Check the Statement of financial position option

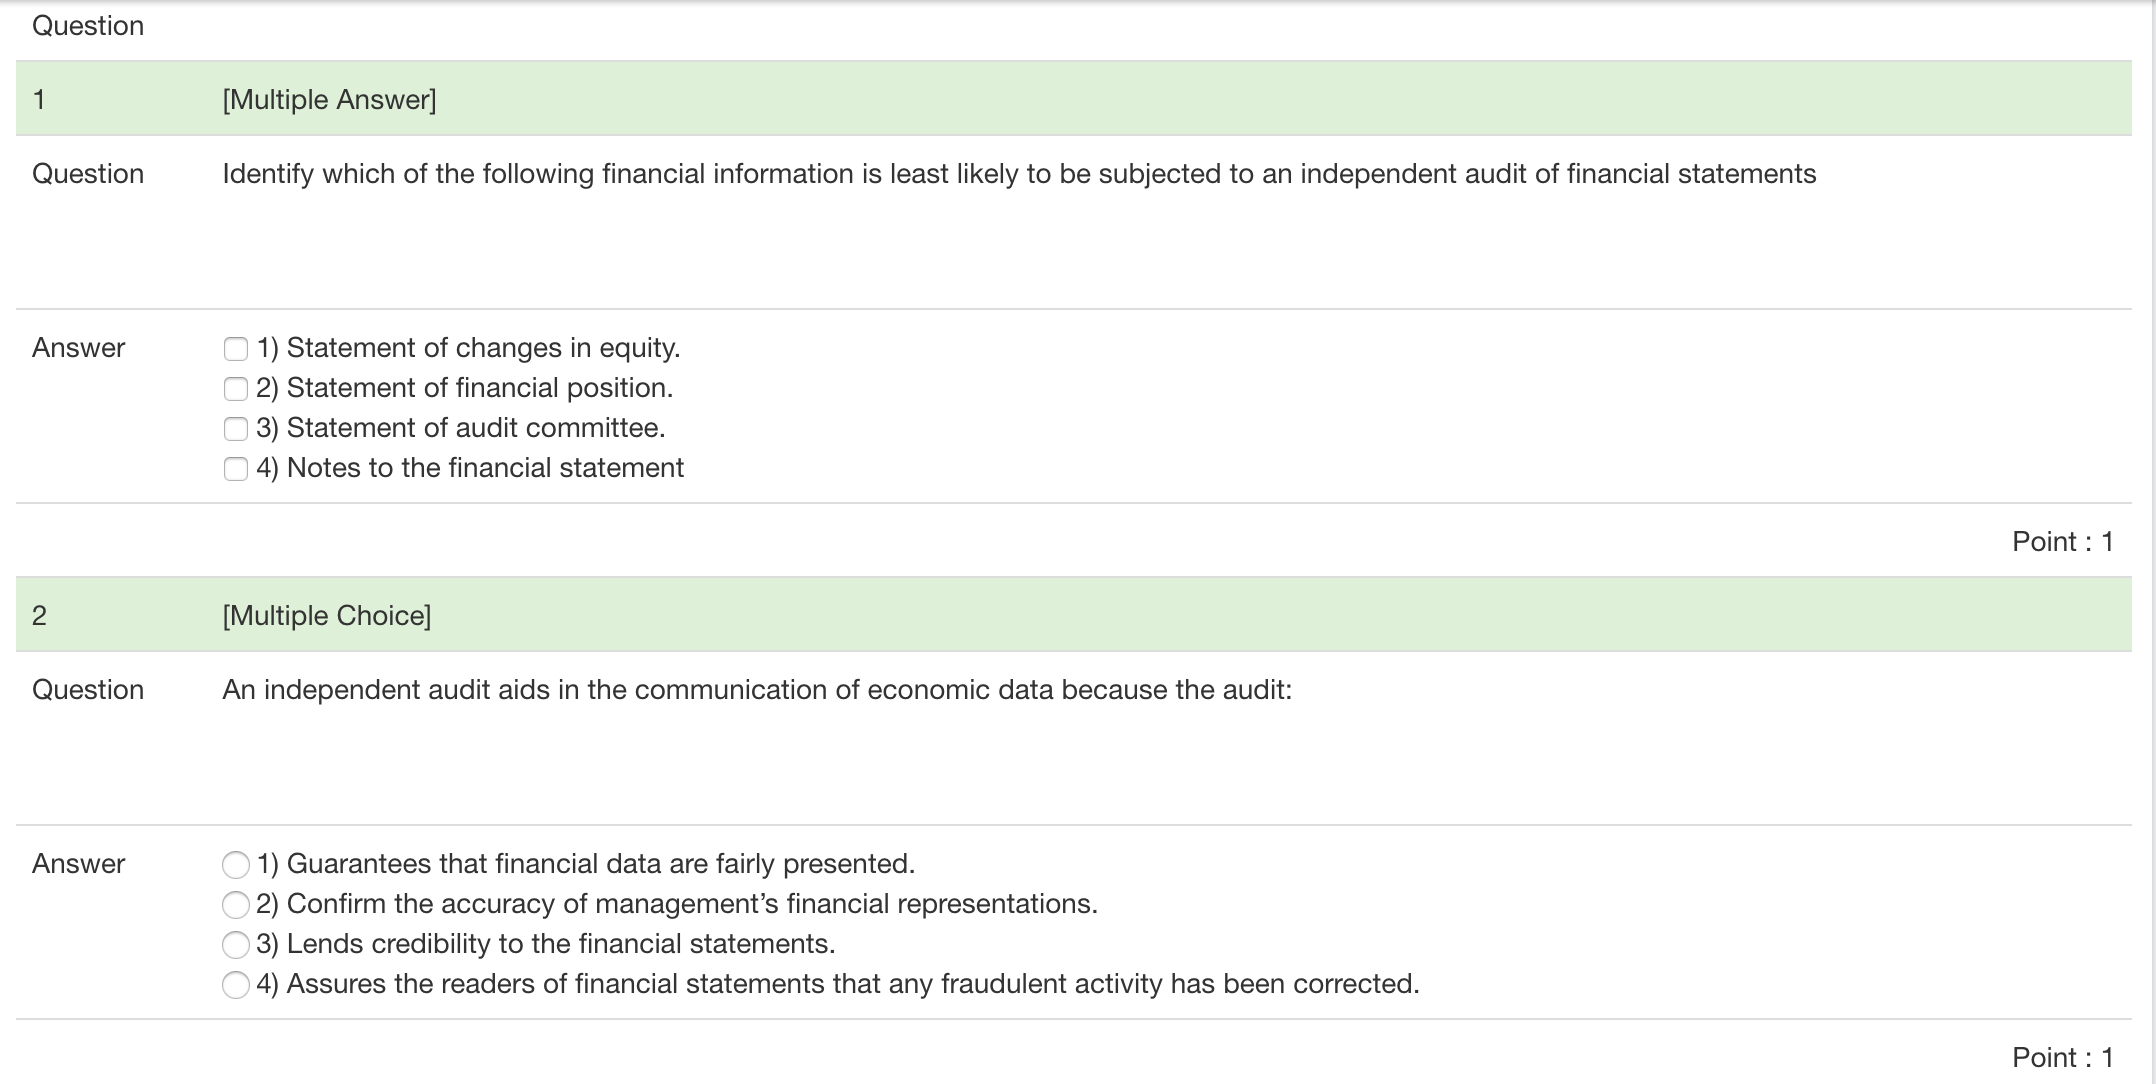pyautogui.click(x=236, y=388)
